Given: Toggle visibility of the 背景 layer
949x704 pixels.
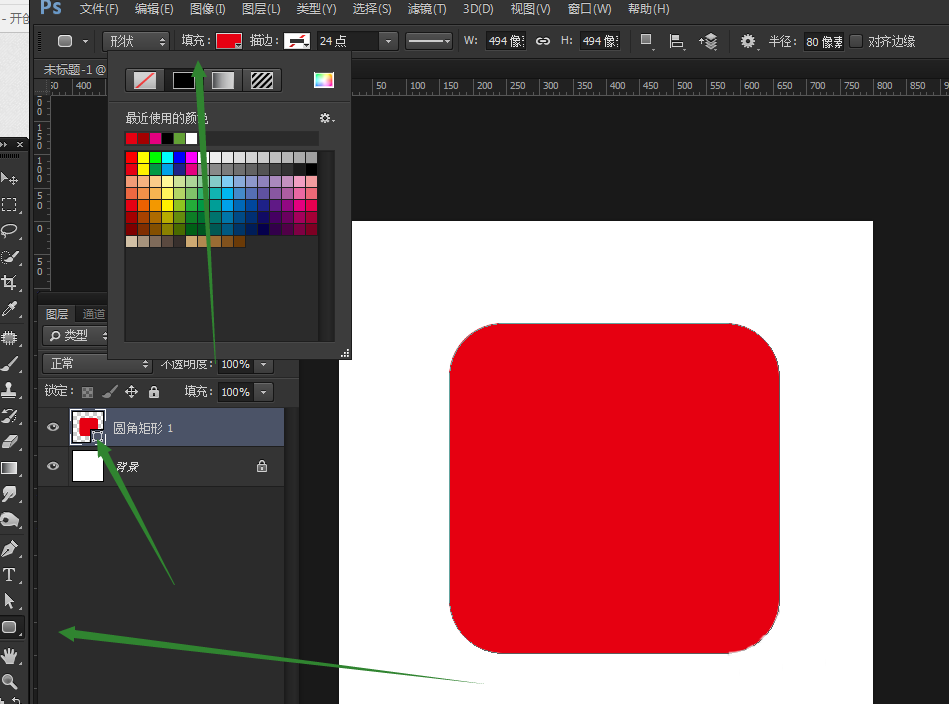Looking at the screenshot, I should coord(54,466).
